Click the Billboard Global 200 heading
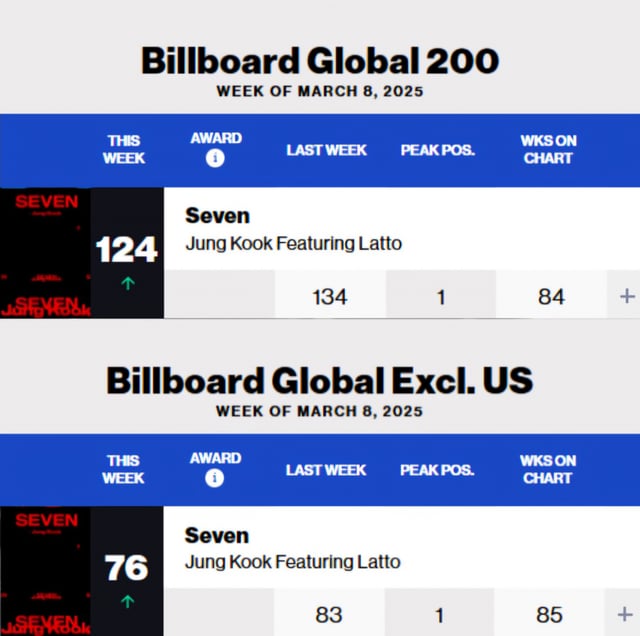The image size is (640, 636). point(320,61)
